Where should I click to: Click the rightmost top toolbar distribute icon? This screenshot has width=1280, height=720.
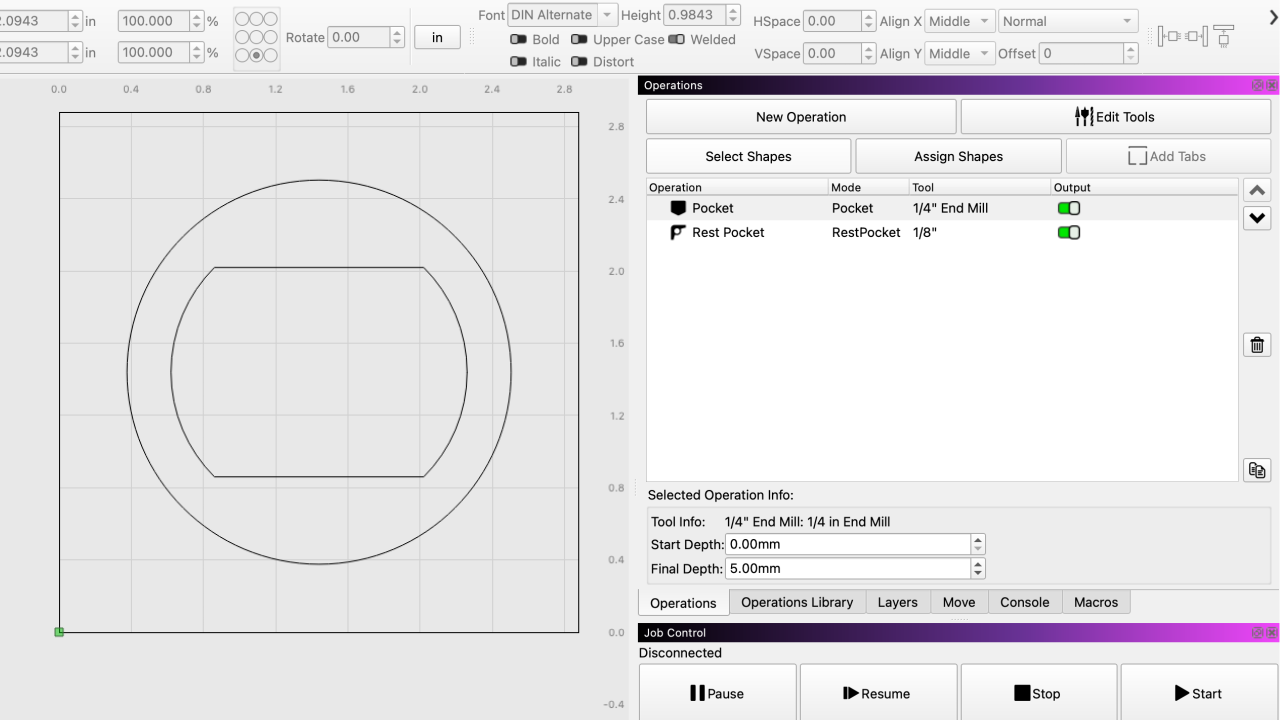click(x=1223, y=37)
